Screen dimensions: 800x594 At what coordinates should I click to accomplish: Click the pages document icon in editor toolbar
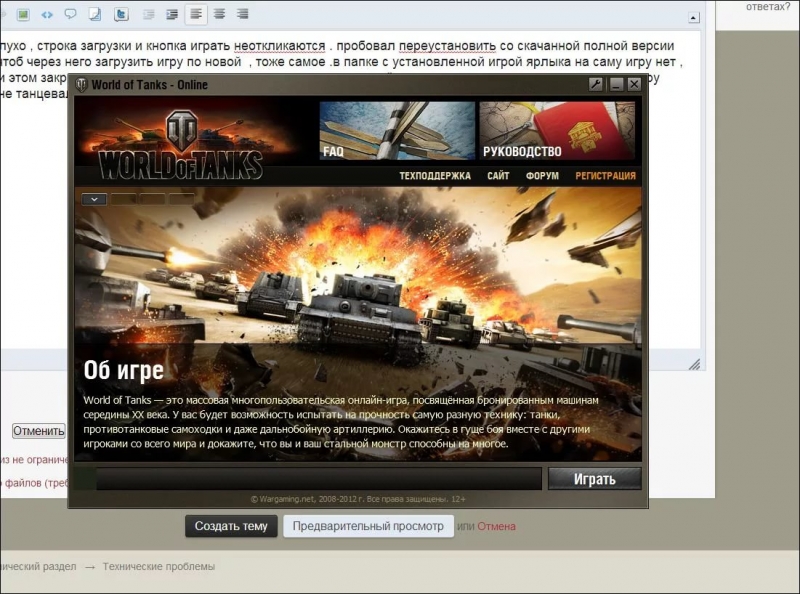pyautogui.click(x=95, y=14)
